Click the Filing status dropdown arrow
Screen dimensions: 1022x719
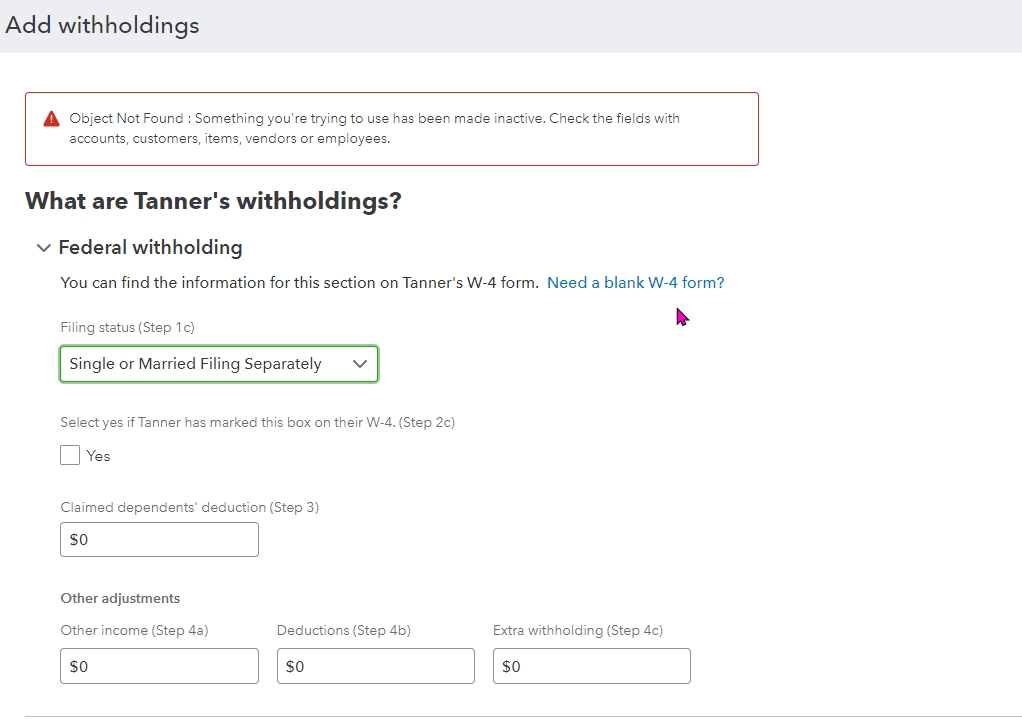[x=360, y=363]
